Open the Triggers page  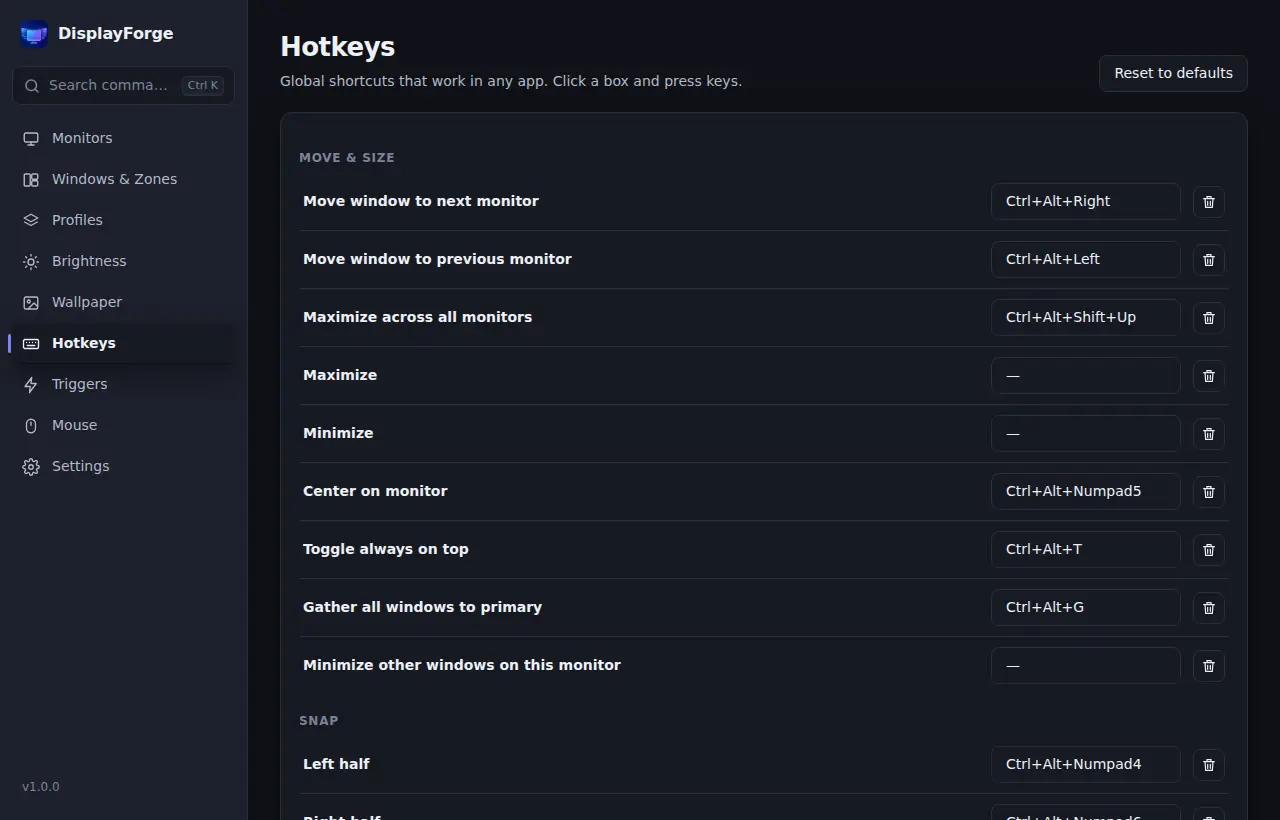pyautogui.click(x=123, y=384)
